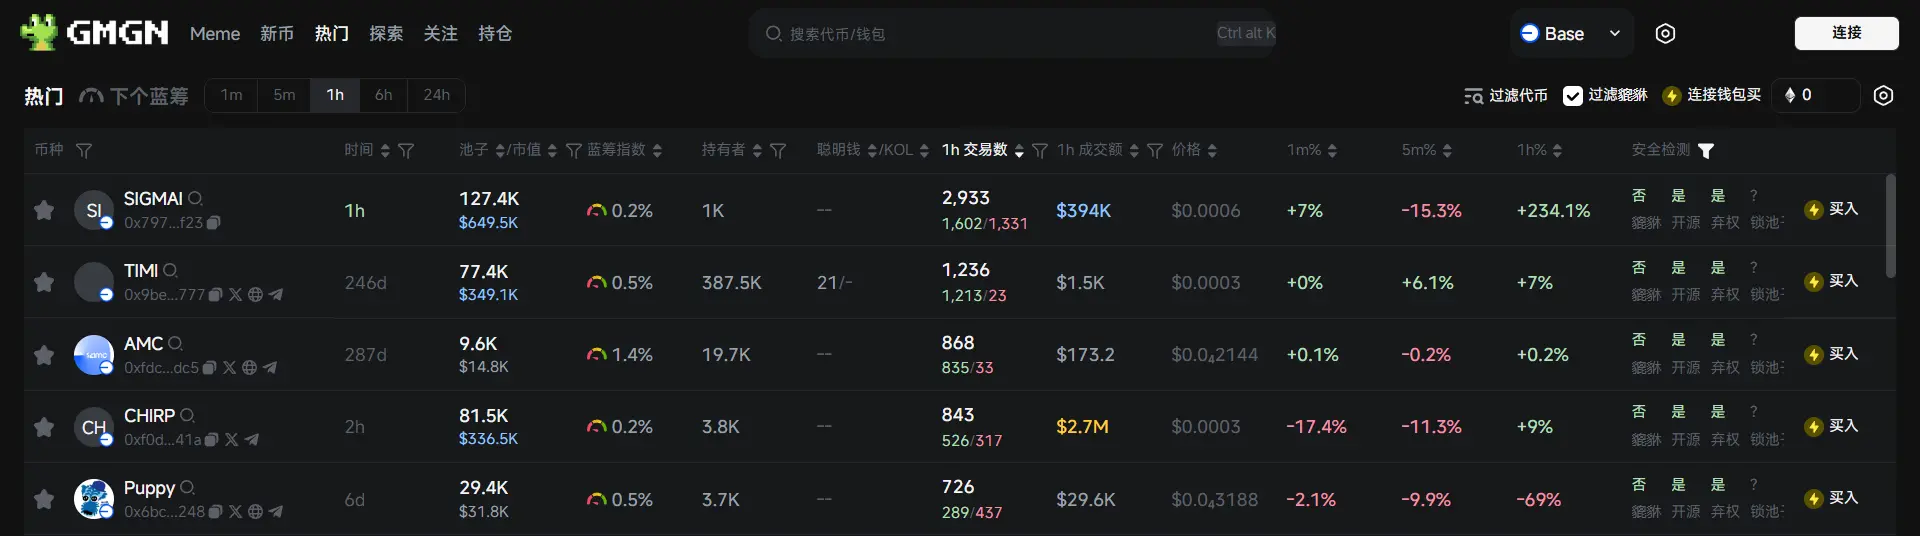Edit the quick-buy amount field showing 0

[x=1816, y=95]
